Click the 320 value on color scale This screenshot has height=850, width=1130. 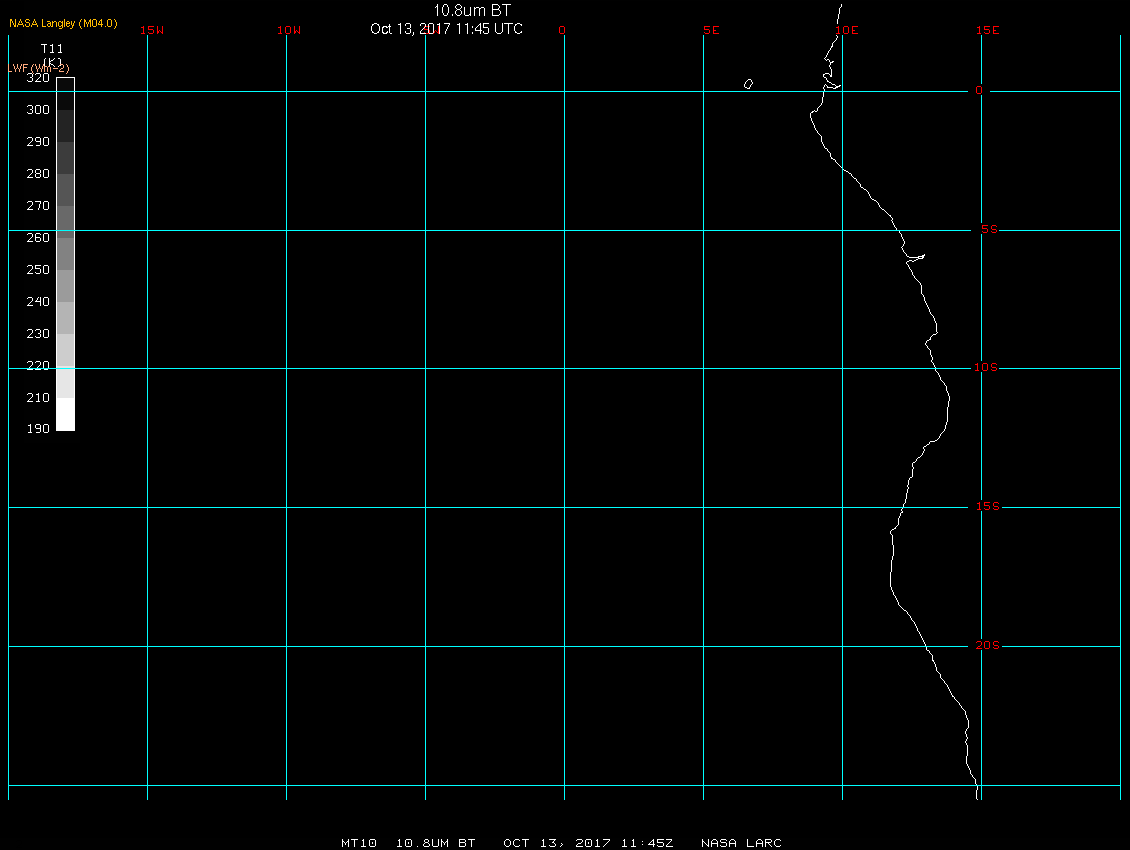[x=38, y=78]
